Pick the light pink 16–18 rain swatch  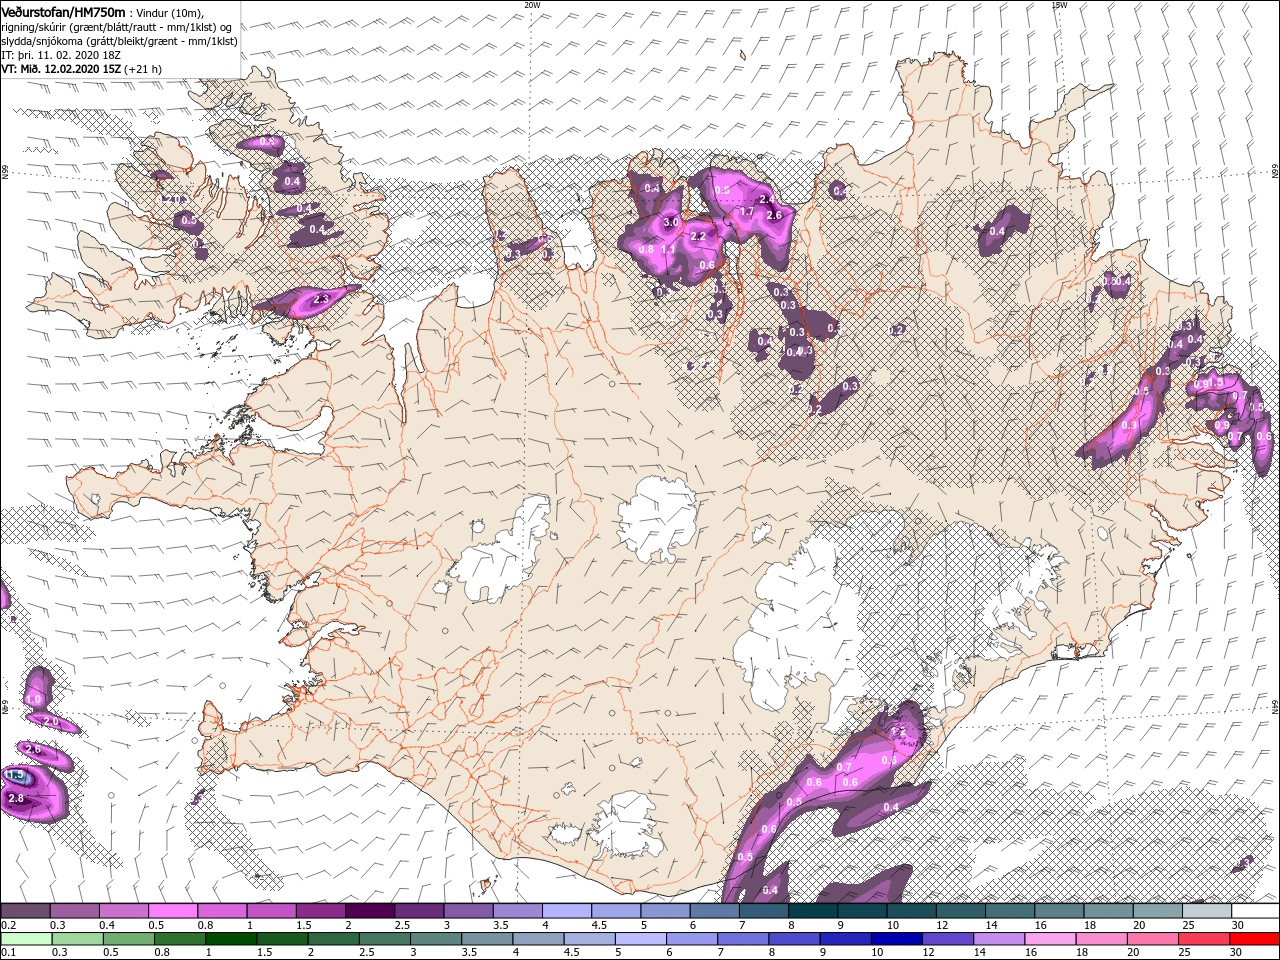point(1050,939)
